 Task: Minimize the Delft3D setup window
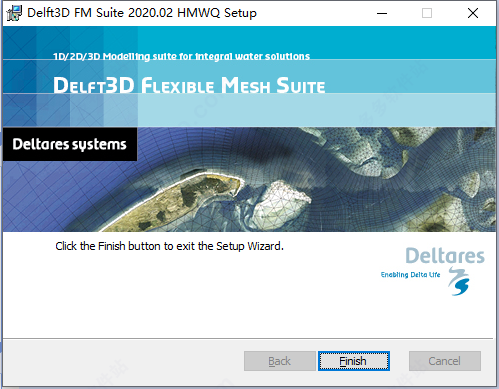pyautogui.click(x=382, y=13)
